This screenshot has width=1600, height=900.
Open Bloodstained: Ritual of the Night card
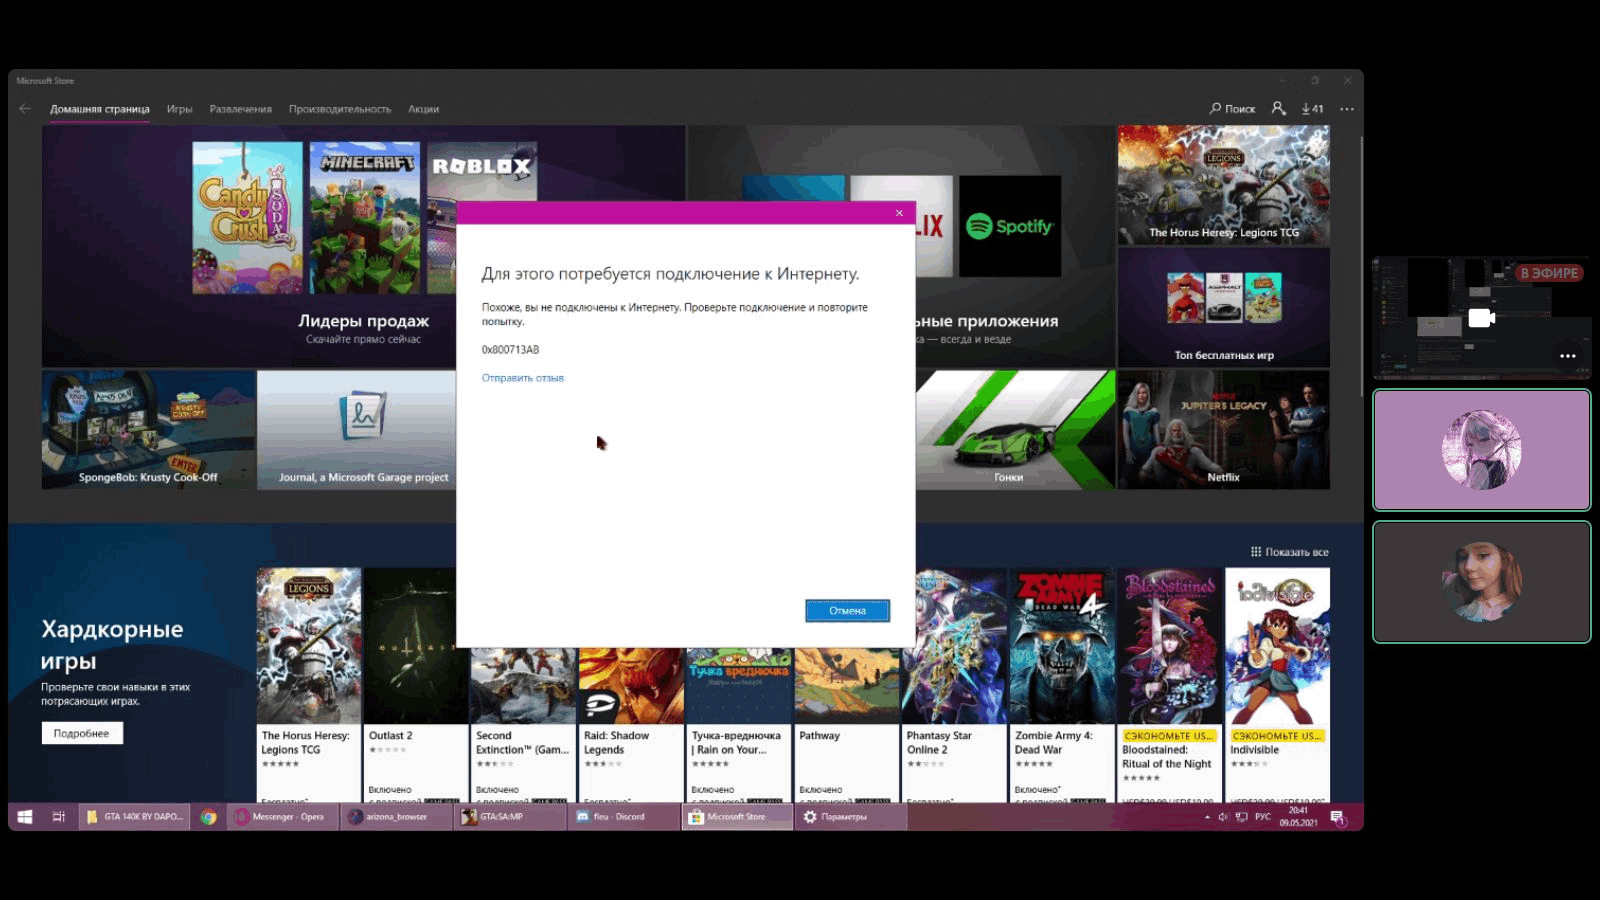click(1169, 685)
